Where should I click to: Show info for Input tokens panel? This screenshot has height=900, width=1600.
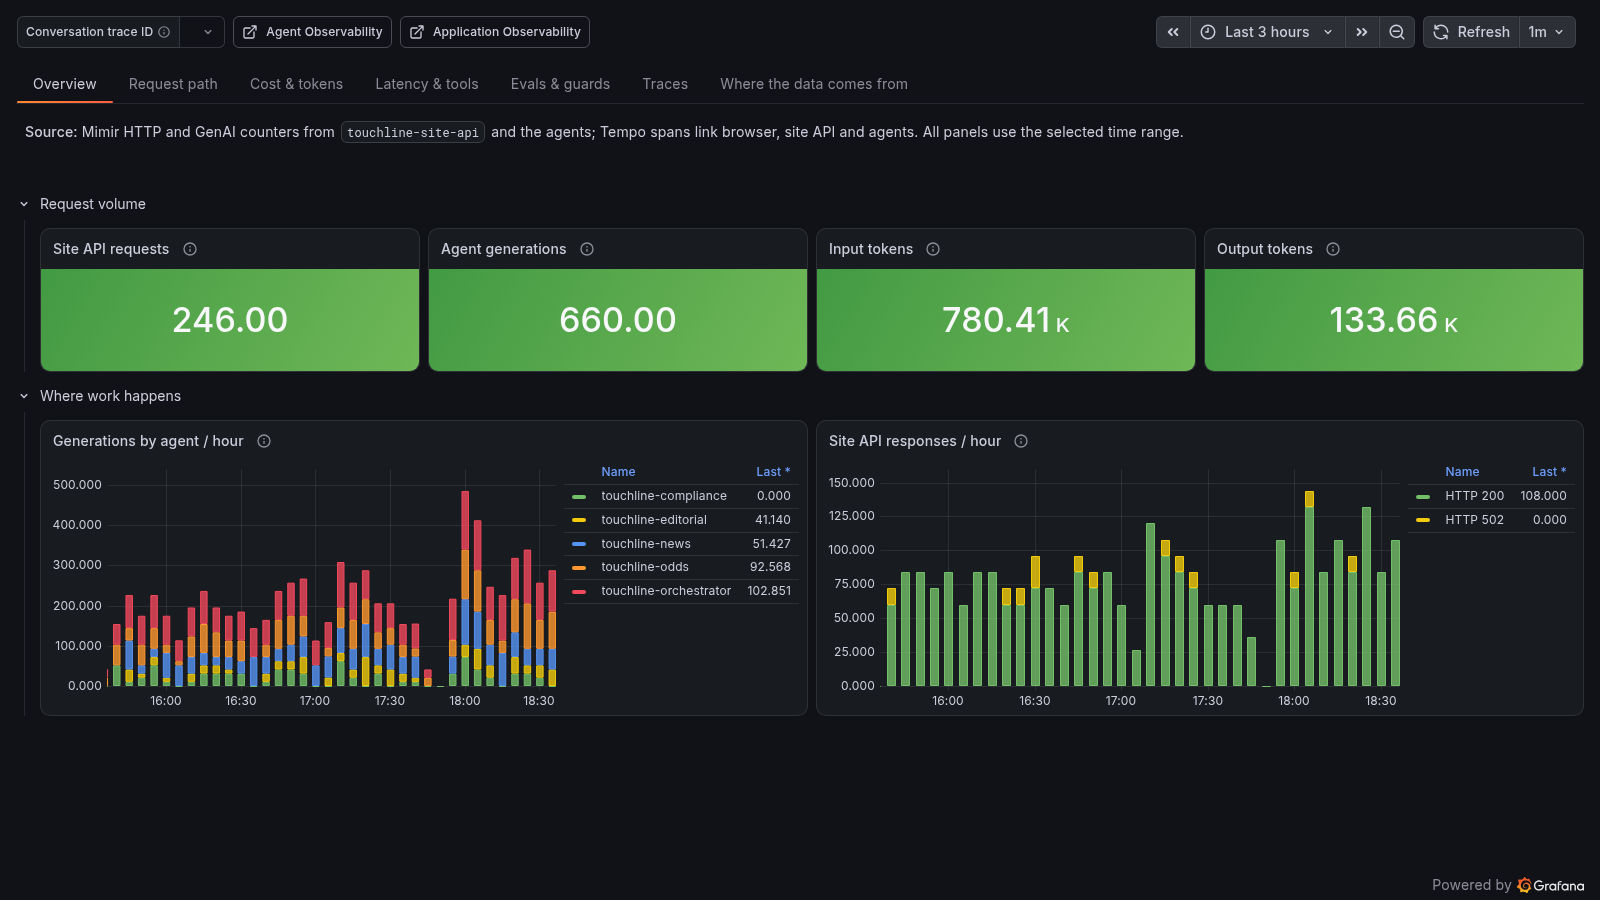tap(933, 249)
